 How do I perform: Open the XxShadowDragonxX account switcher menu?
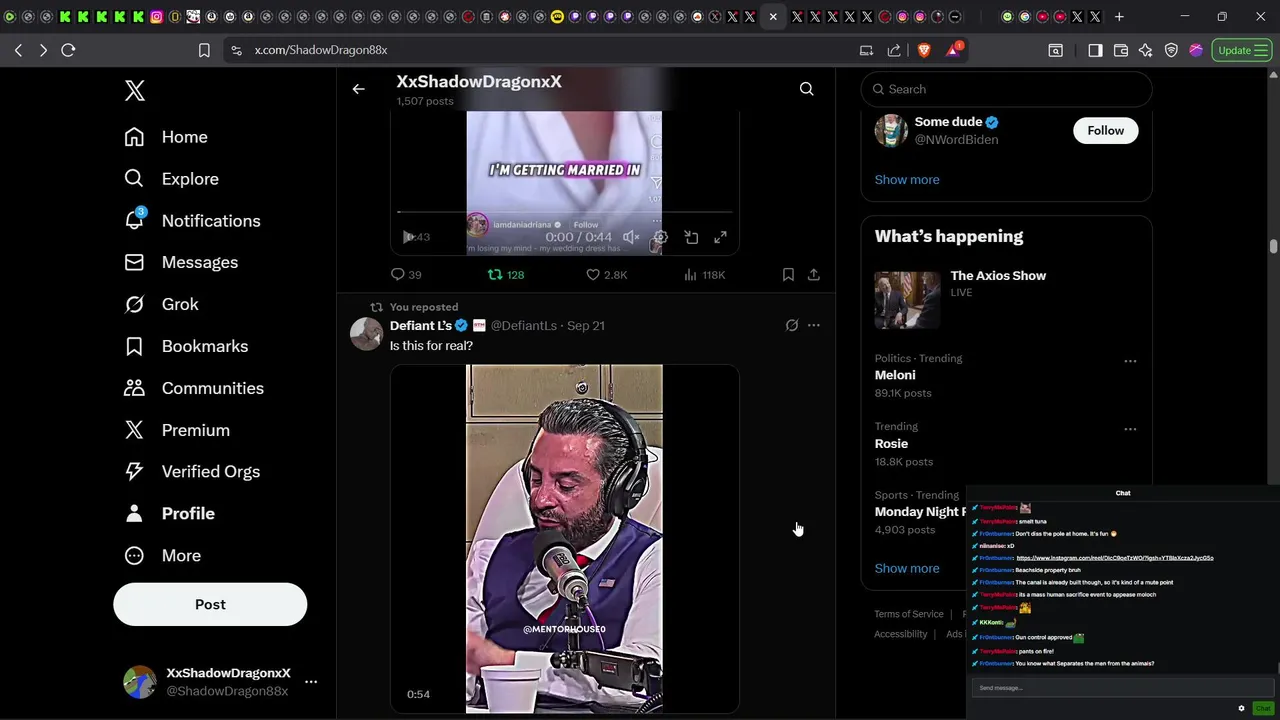(220, 682)
